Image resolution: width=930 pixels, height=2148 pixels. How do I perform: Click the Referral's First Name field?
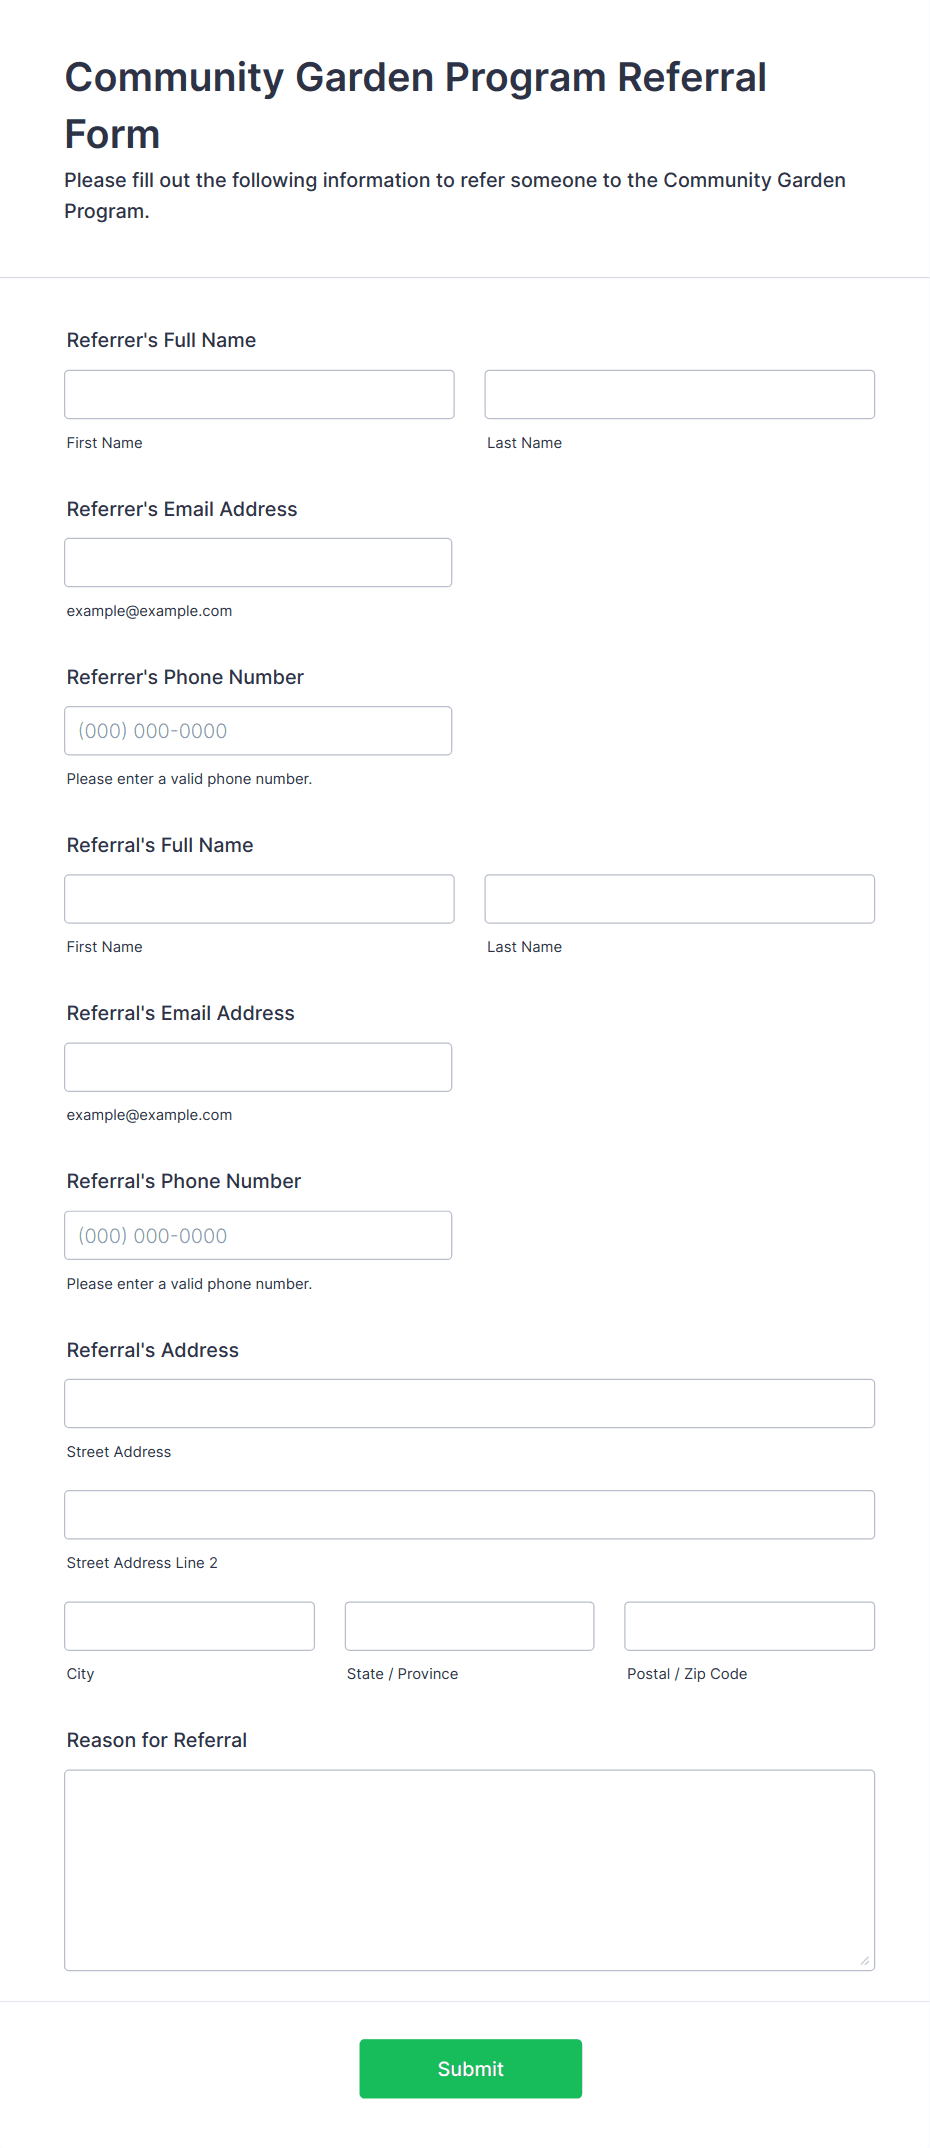click(x=259, y=898)
